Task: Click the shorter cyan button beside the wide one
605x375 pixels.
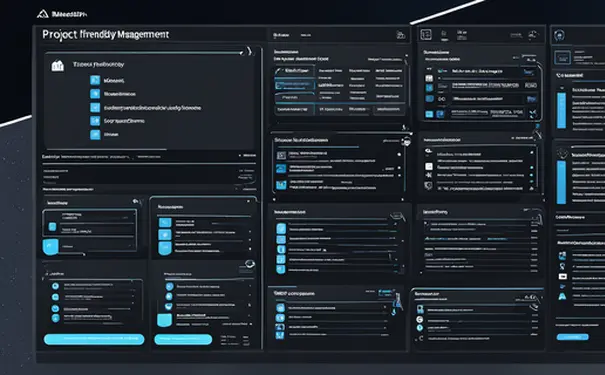Action: click(183, 339)
